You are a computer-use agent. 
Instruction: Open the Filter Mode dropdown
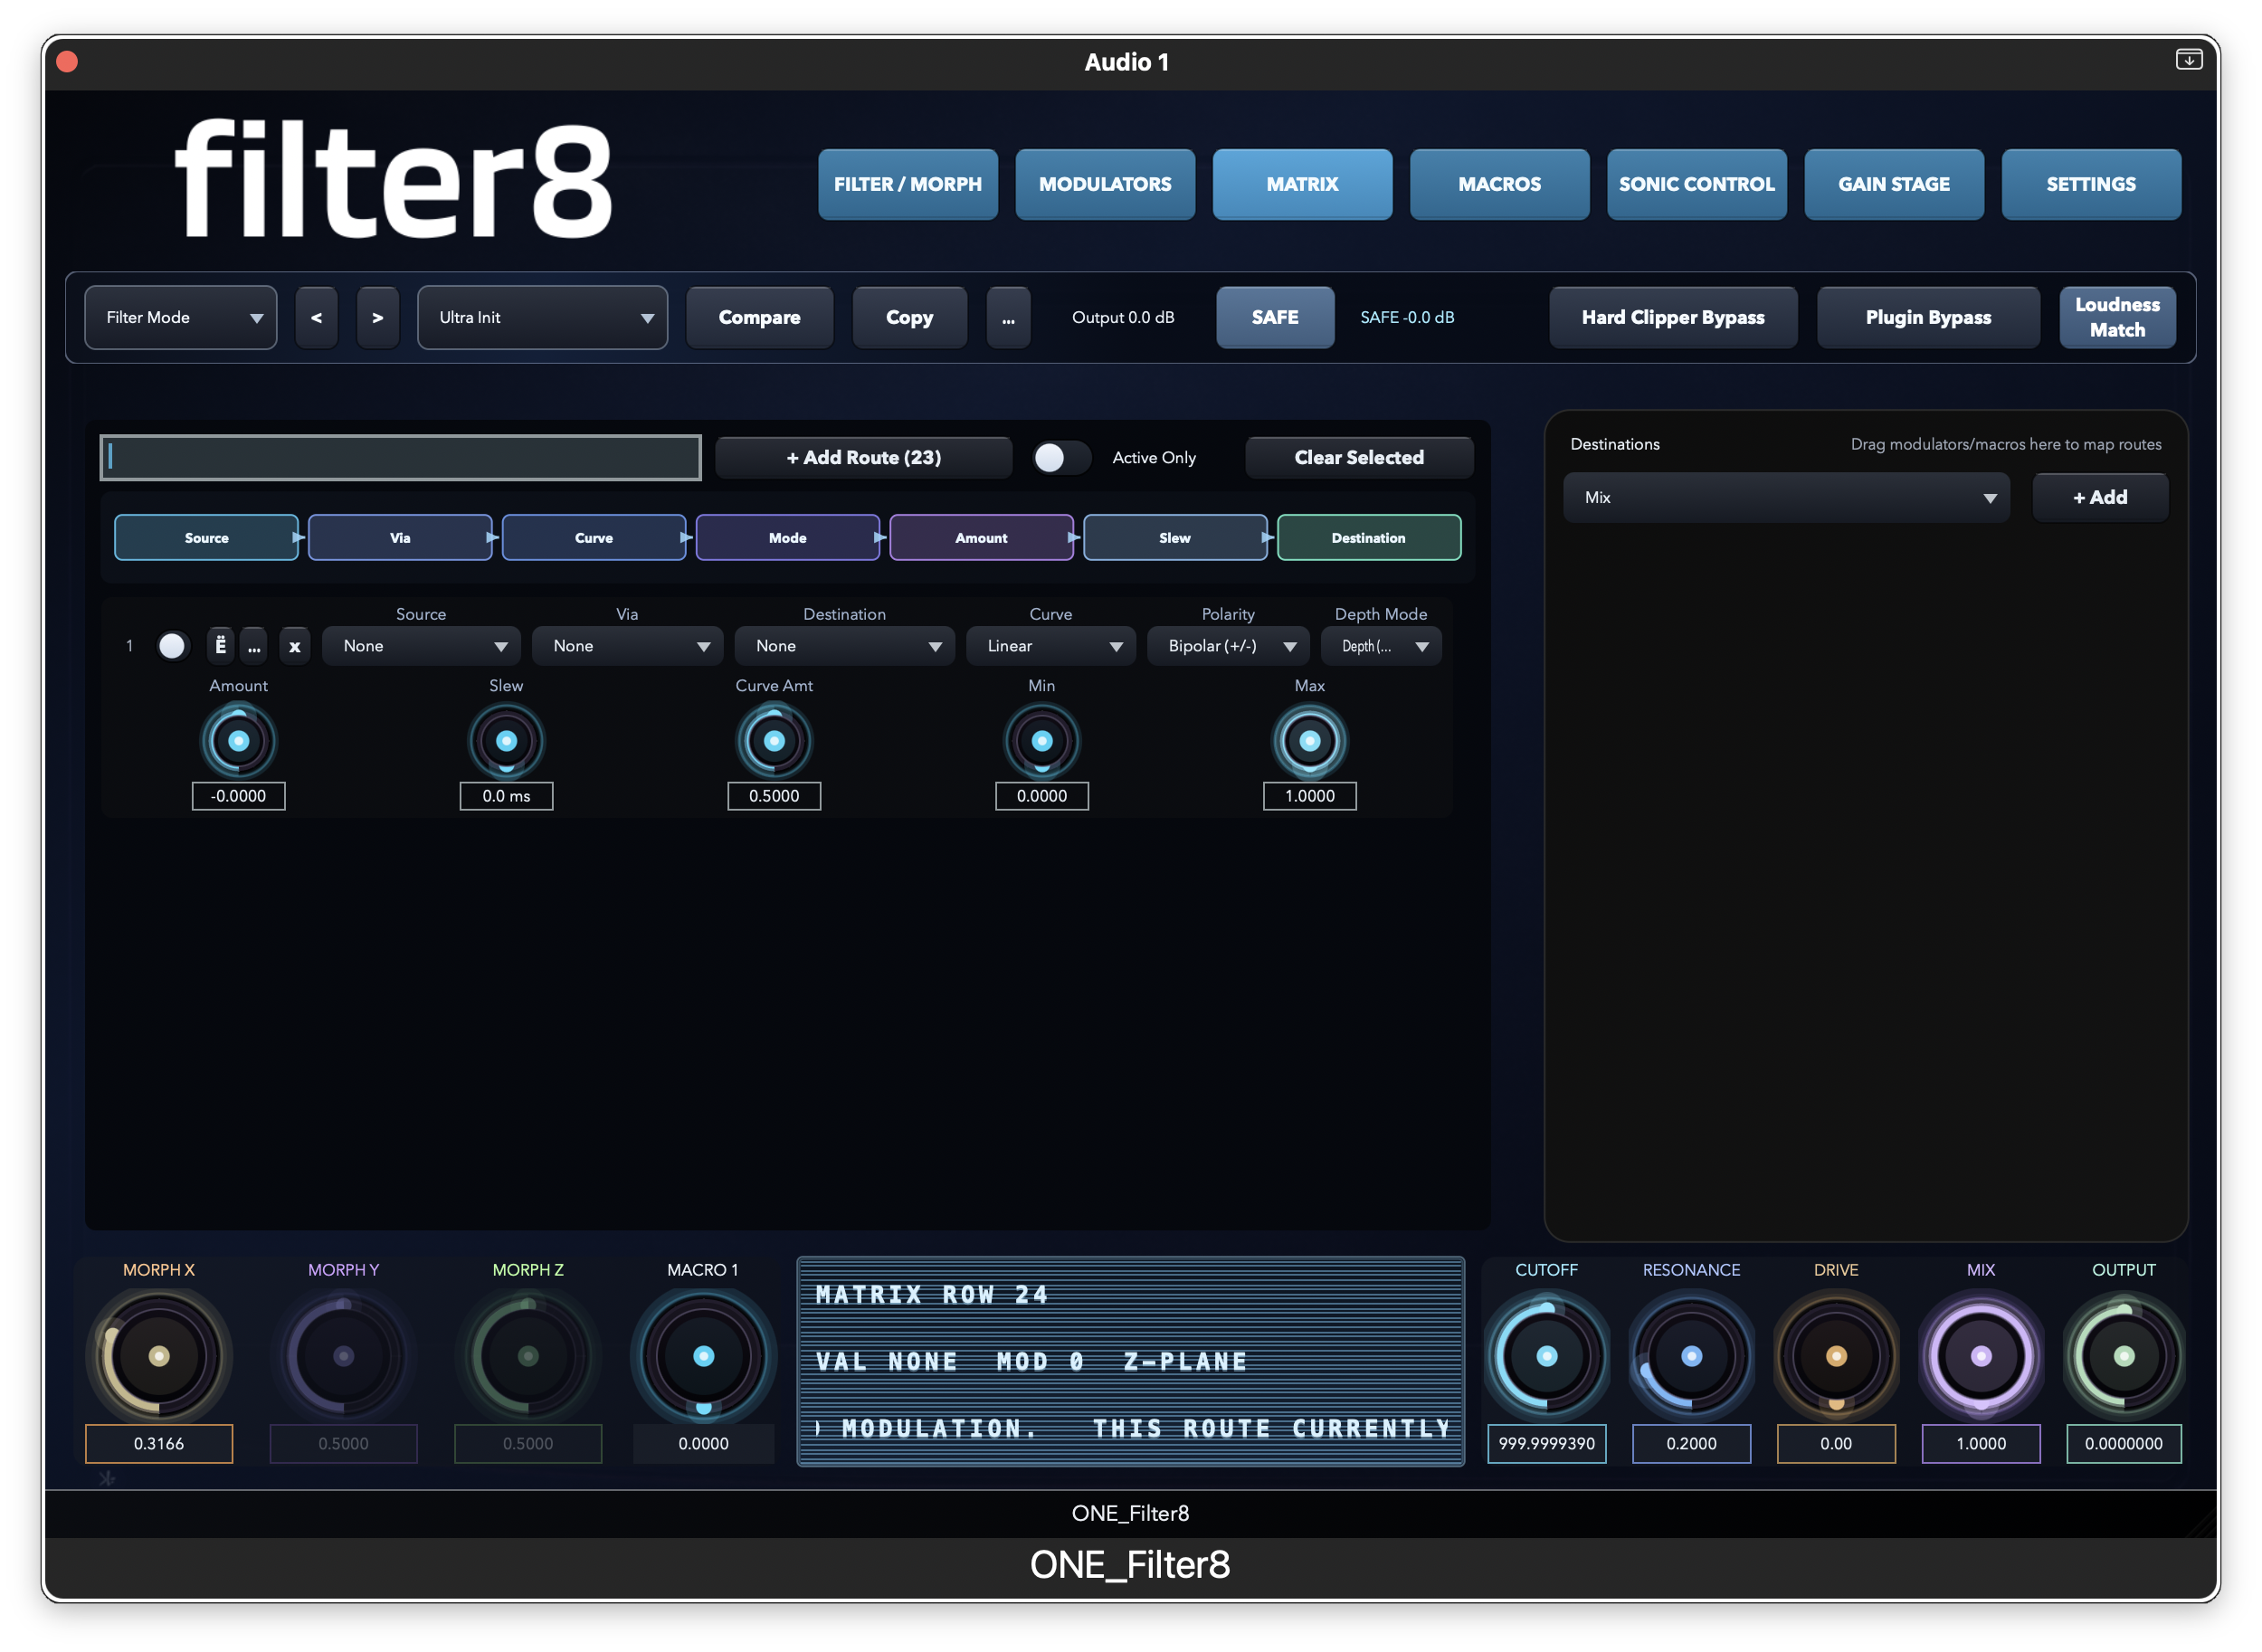tap(181, 317)
